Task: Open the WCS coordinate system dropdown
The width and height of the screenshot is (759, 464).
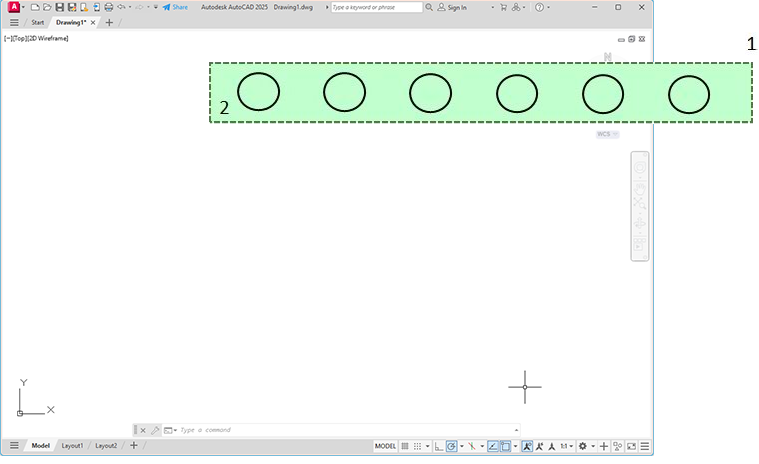Action: pyautogui.click(x=607, y=134)
